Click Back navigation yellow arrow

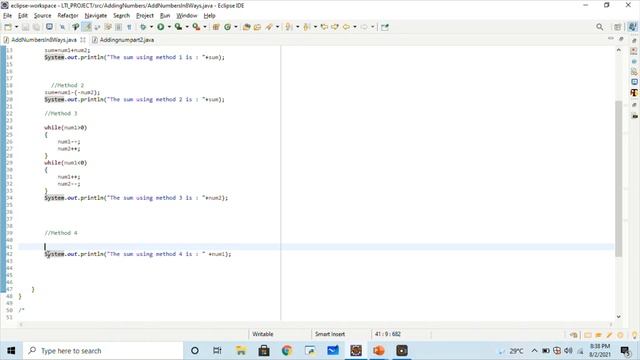(346, 27)
